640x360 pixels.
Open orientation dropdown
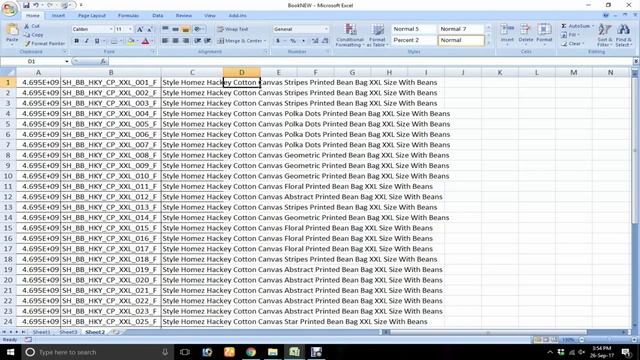198,29
